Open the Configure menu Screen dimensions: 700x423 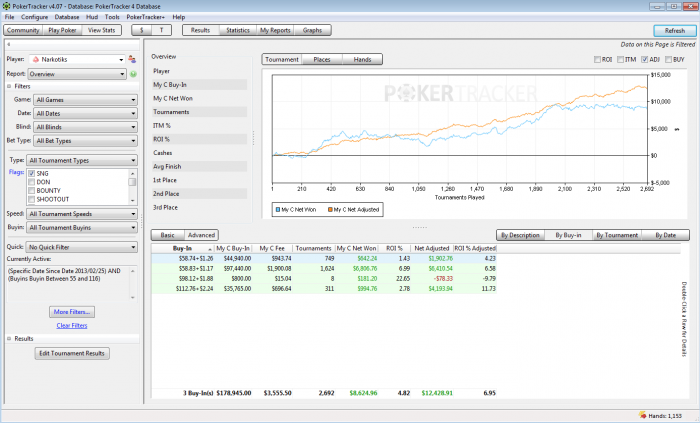(34, 17)
